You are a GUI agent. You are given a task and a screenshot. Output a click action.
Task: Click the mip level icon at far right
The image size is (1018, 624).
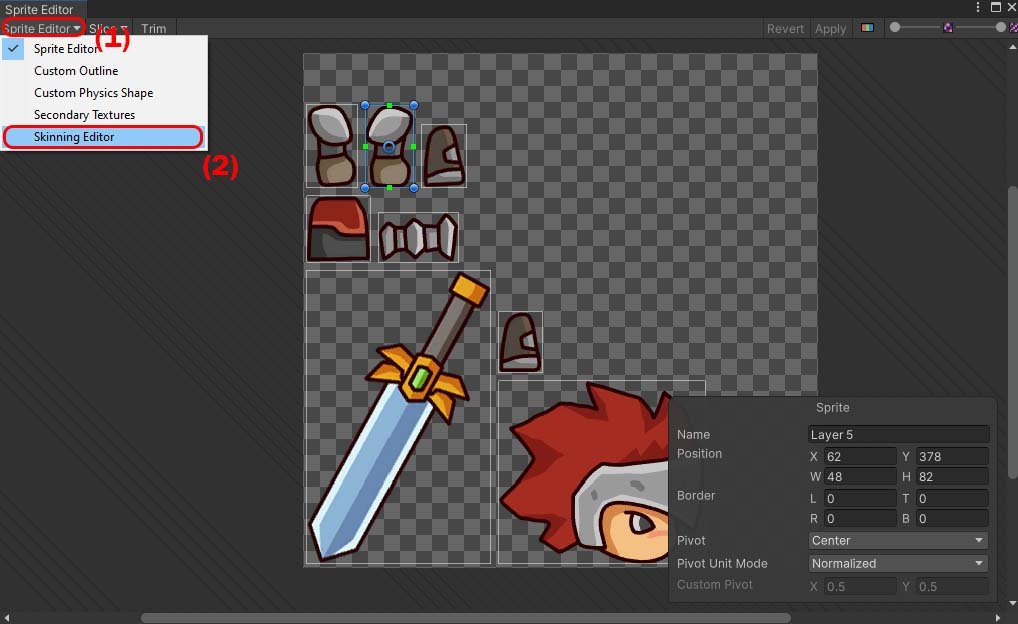click(x=1013, y=28)
